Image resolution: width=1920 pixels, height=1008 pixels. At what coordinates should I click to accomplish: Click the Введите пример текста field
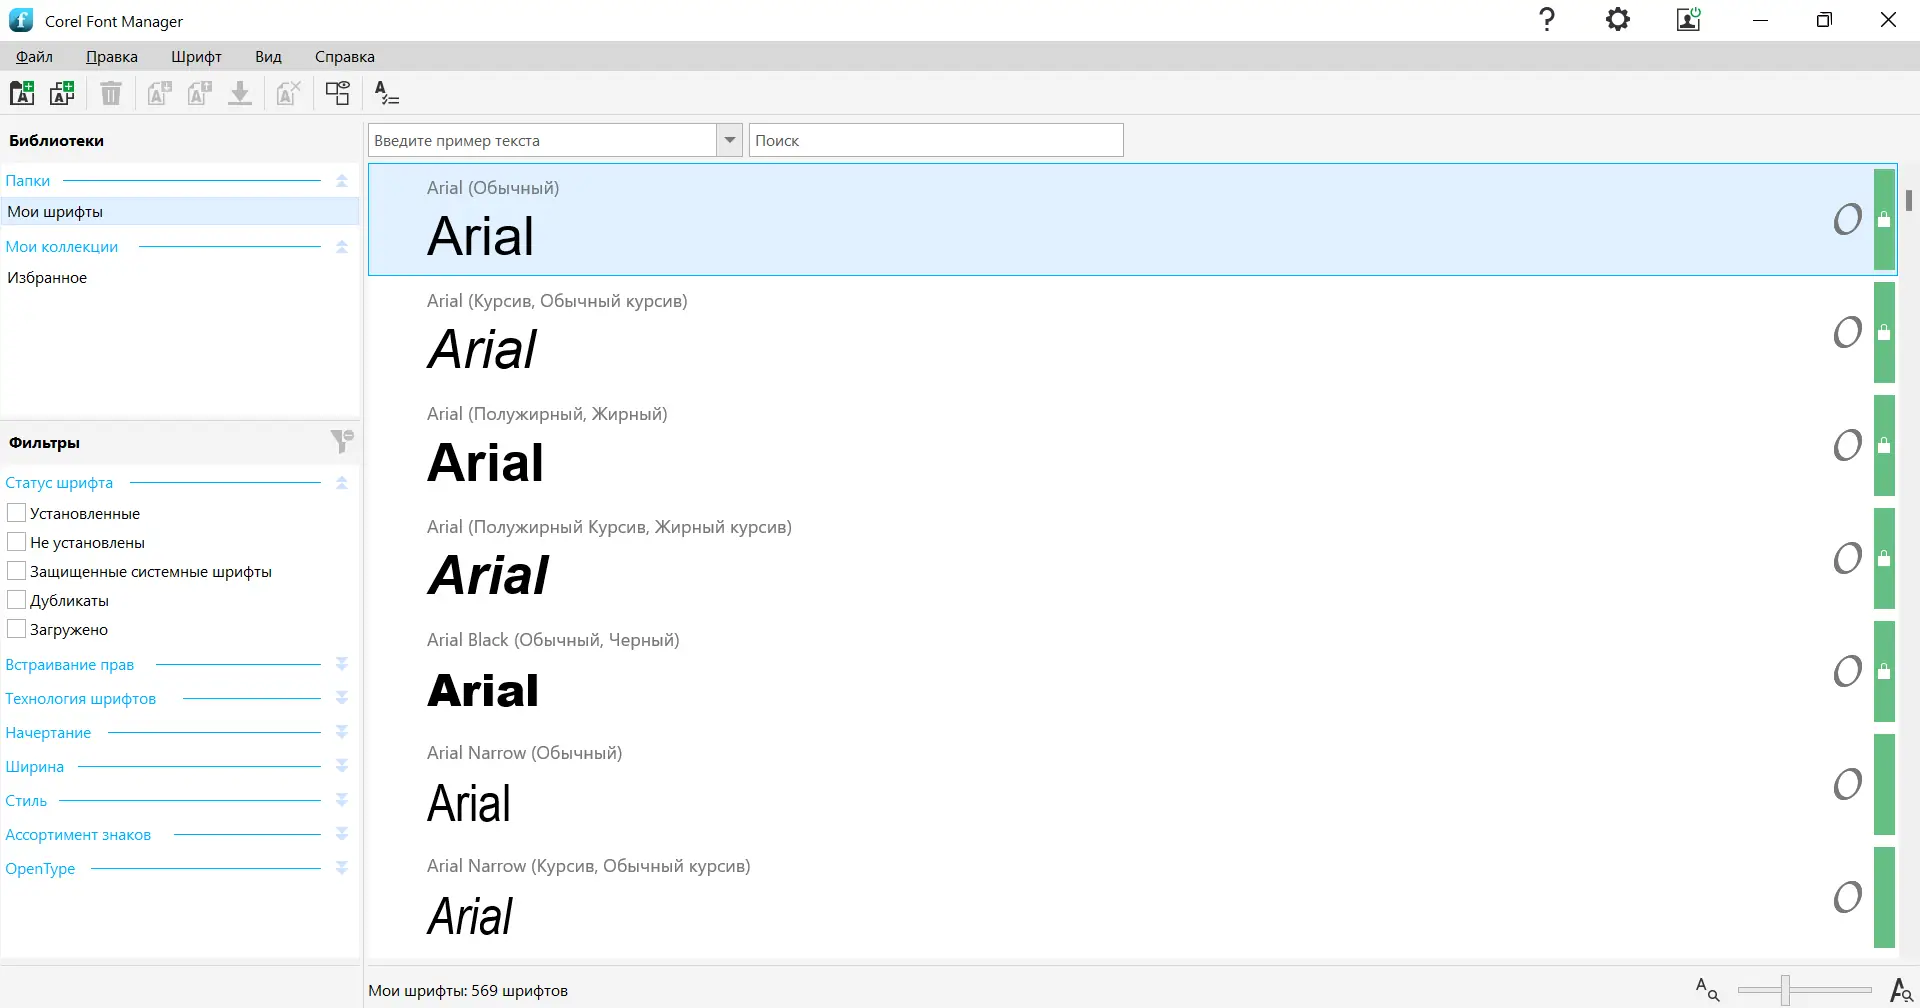pyautogui.click(x=542, y=140)
